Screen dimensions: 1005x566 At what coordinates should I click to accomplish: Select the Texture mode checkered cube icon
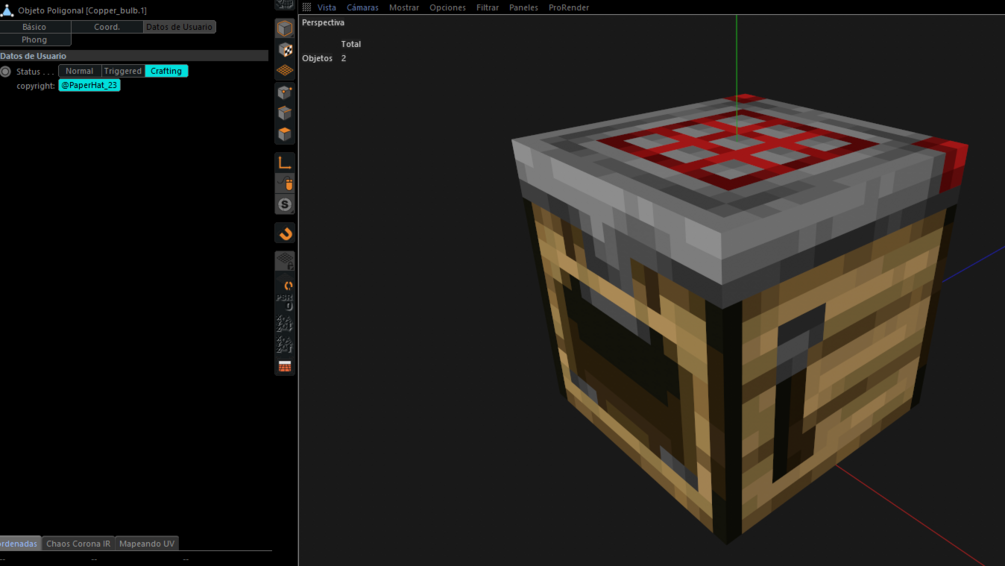coord(285,49)
